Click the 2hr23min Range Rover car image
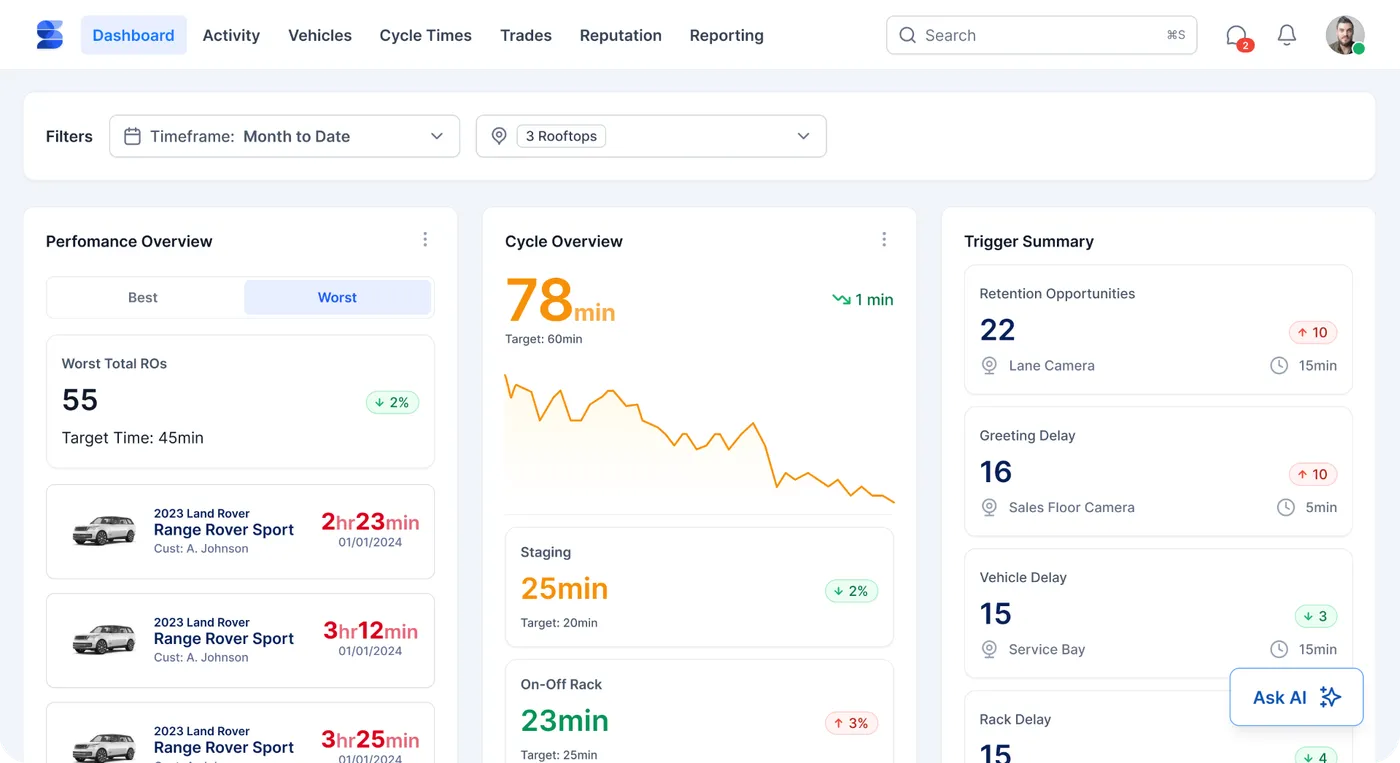 click(104, 531)
